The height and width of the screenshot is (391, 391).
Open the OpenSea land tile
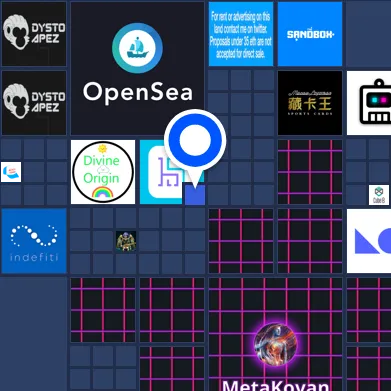point(137,68)
